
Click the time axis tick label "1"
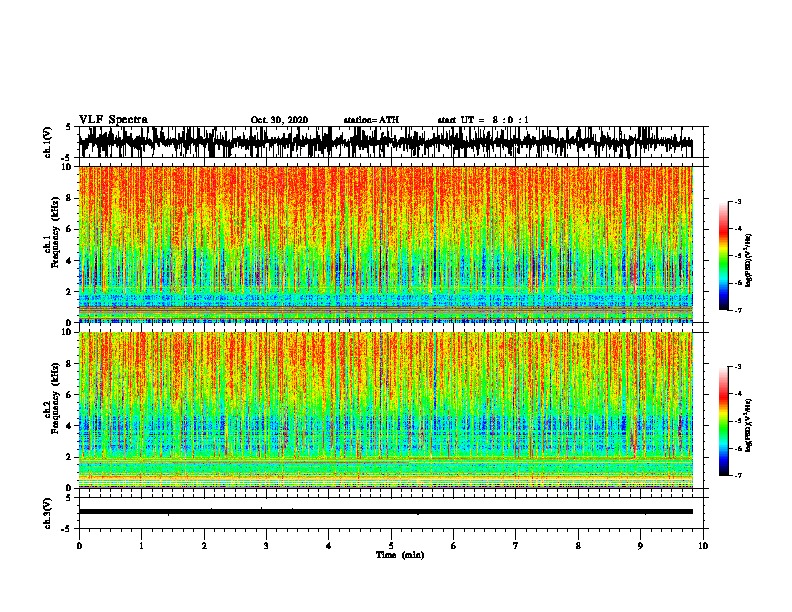pyautogui.click(x=141, y=546)
